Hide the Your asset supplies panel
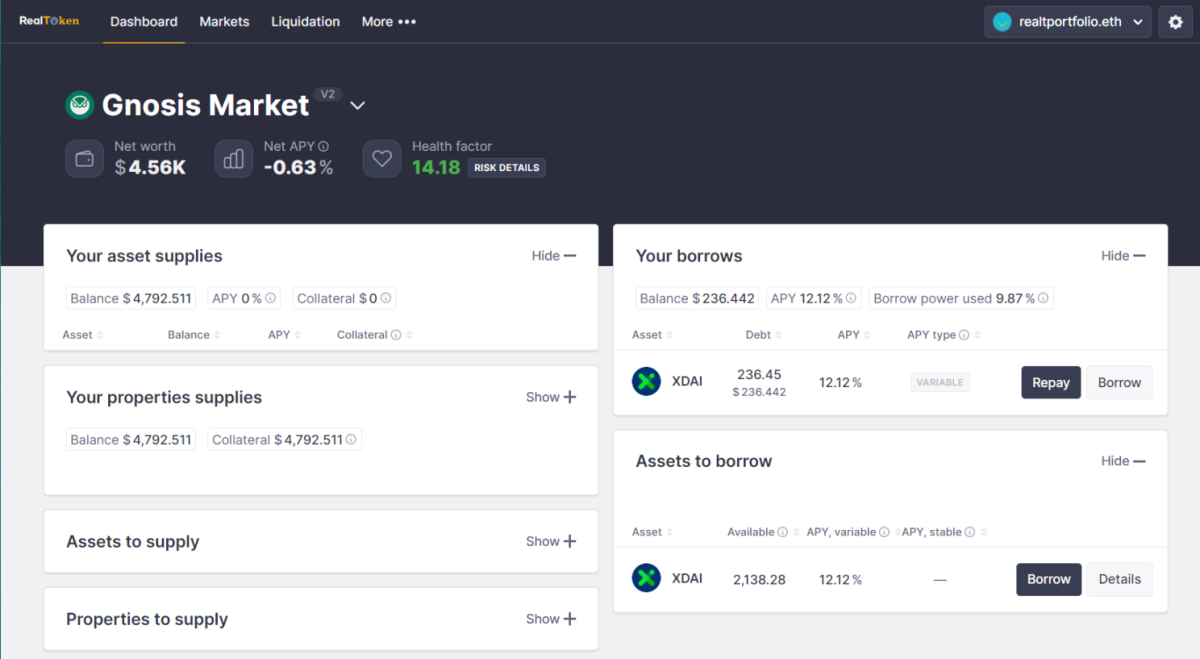This screenshot has height=659, width=1200. 553,255
